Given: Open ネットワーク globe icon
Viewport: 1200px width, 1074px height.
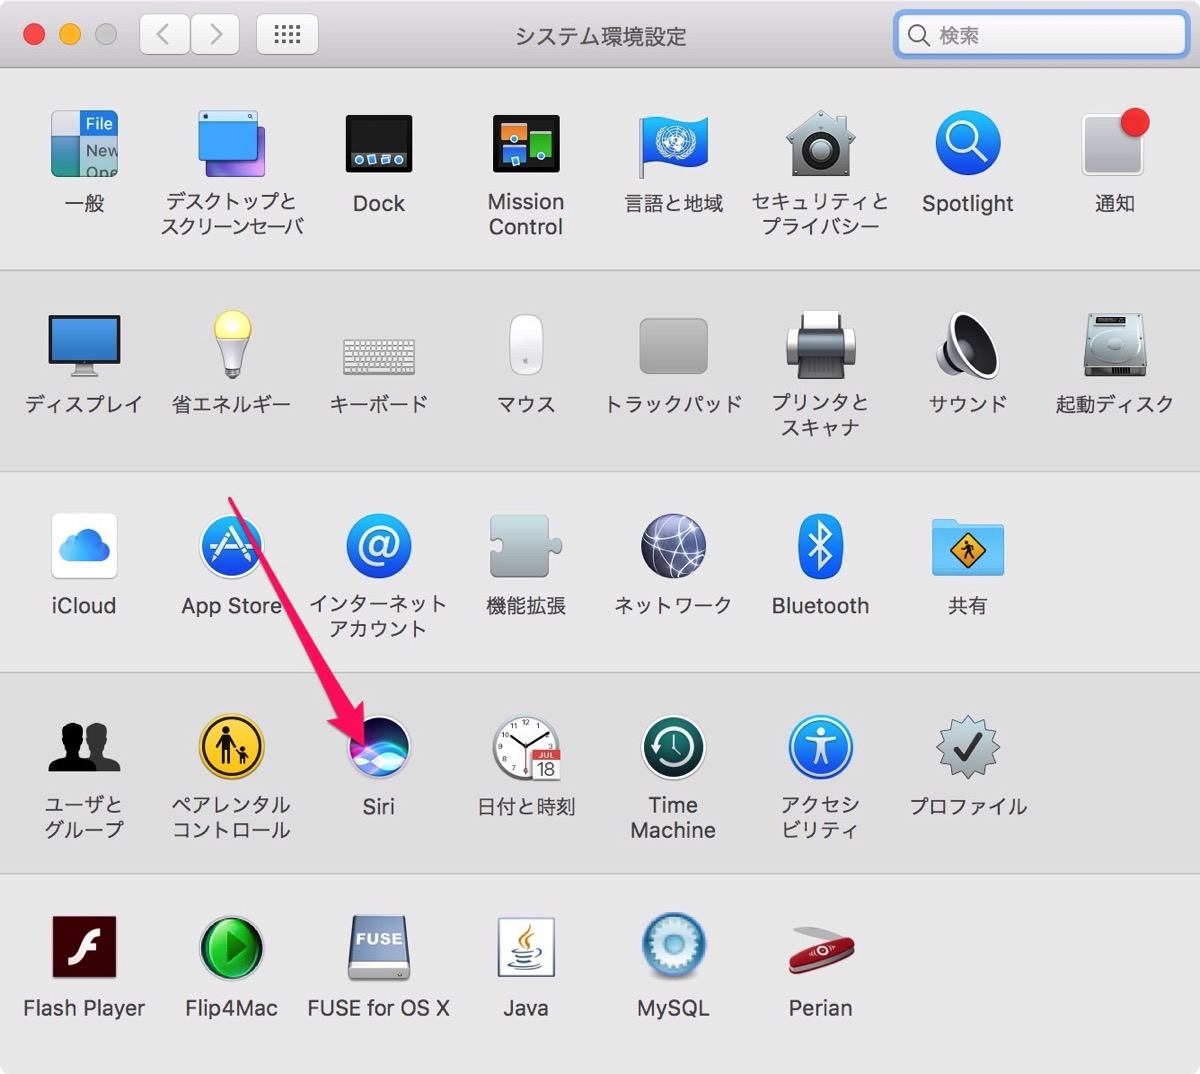Looking at the screenshot, I should click(x=673, y=546).
